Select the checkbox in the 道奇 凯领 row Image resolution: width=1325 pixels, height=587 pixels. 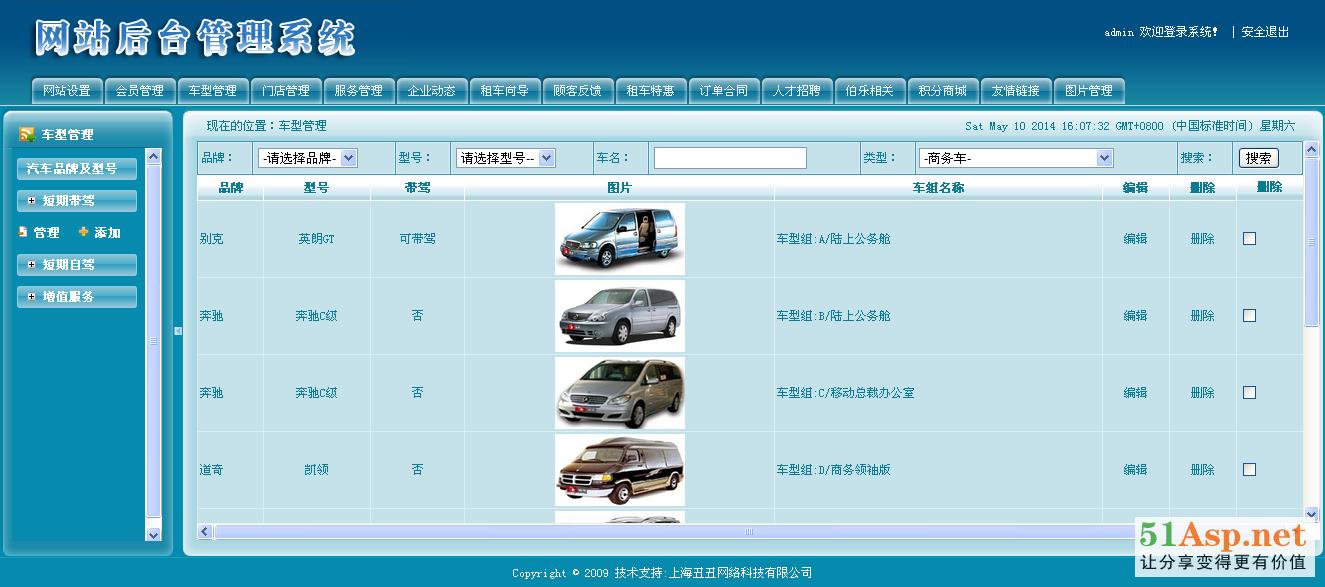coord(1249,470)
